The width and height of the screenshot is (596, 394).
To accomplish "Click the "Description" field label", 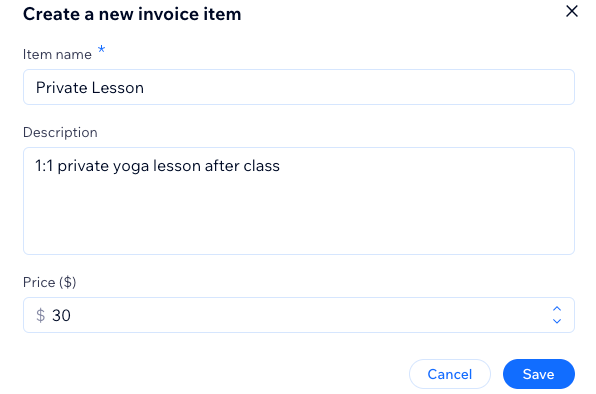I will pyautogui.click(x=60, y=133).
